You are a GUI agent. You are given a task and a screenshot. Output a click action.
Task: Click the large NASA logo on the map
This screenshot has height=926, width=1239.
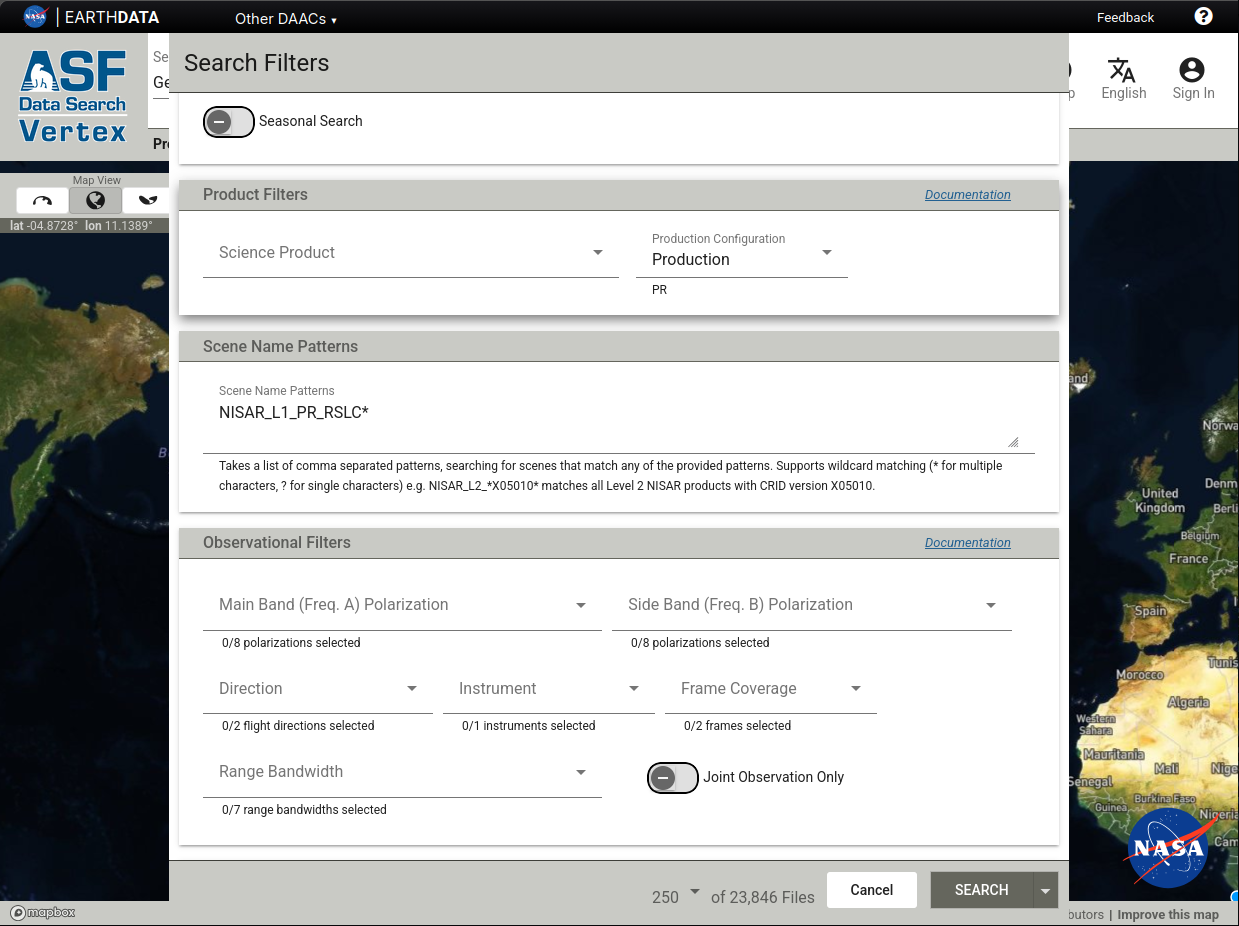1170,848
